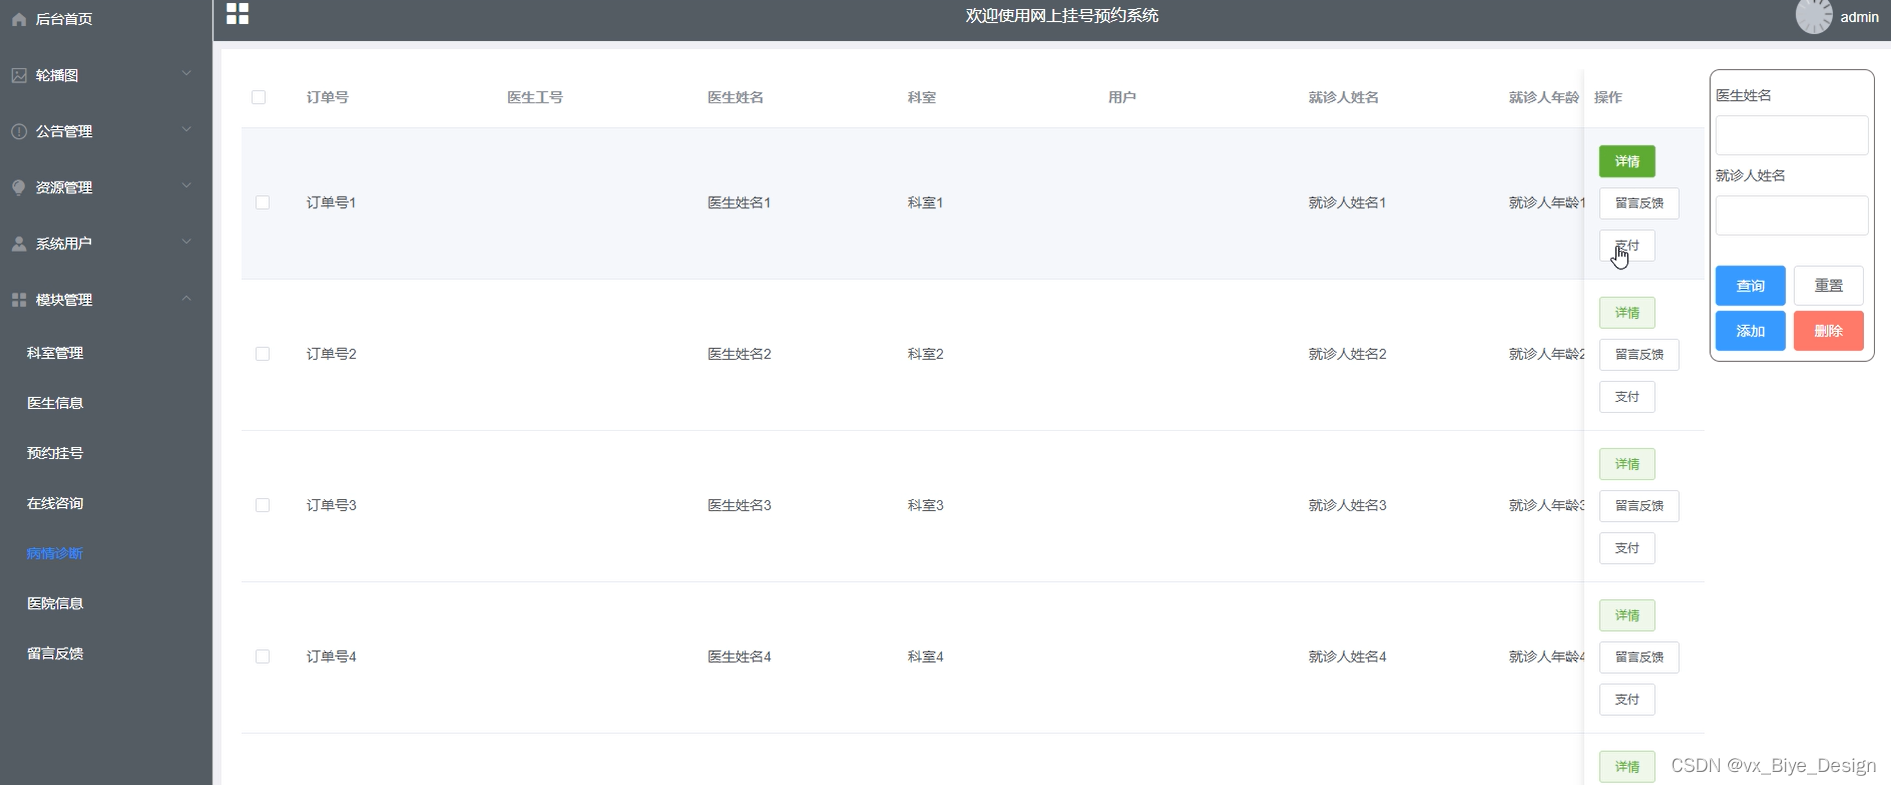Click 支付 button for 订单号2

coord(1627,397)
